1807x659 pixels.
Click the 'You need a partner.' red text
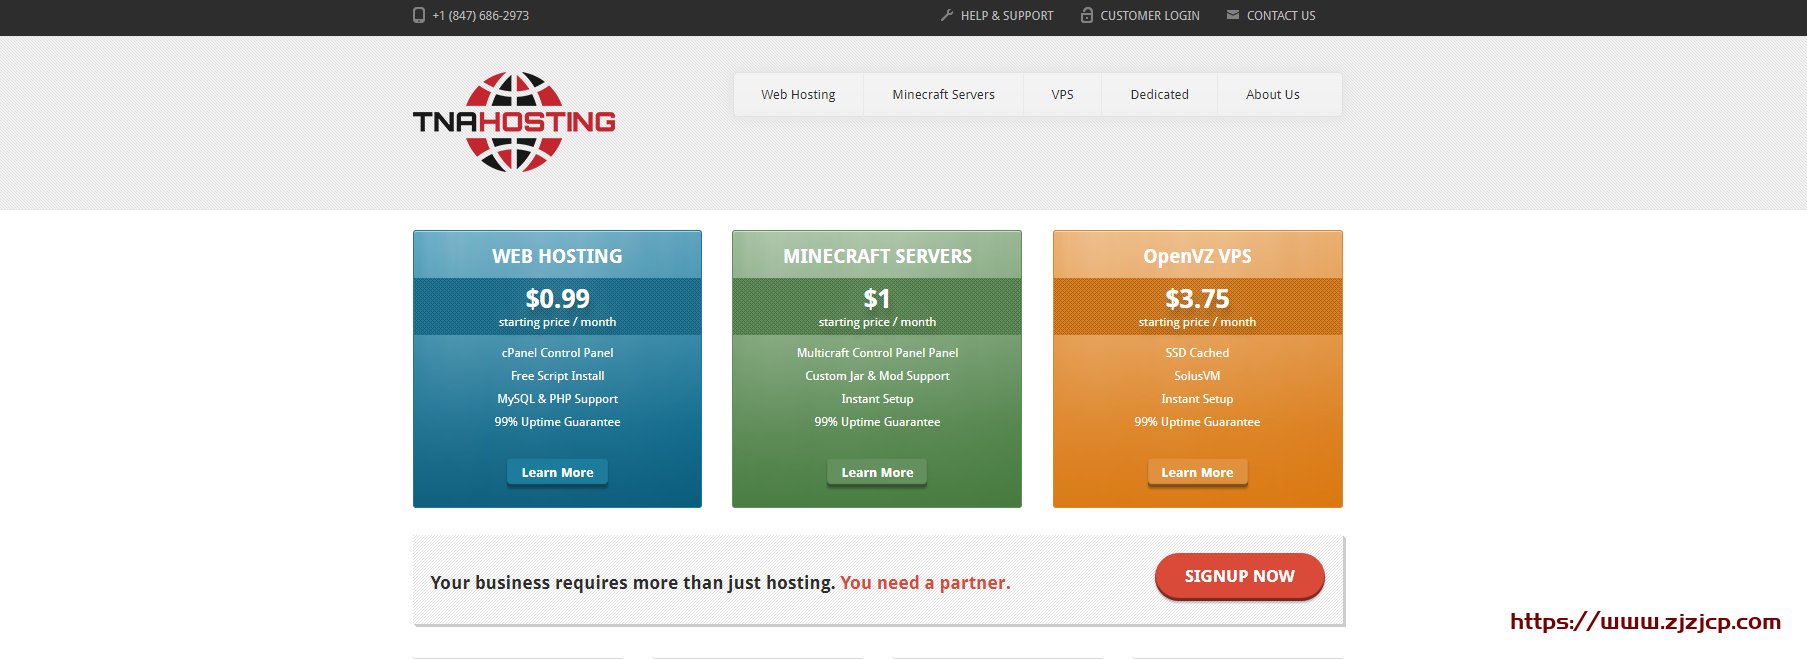coord(925,583)
